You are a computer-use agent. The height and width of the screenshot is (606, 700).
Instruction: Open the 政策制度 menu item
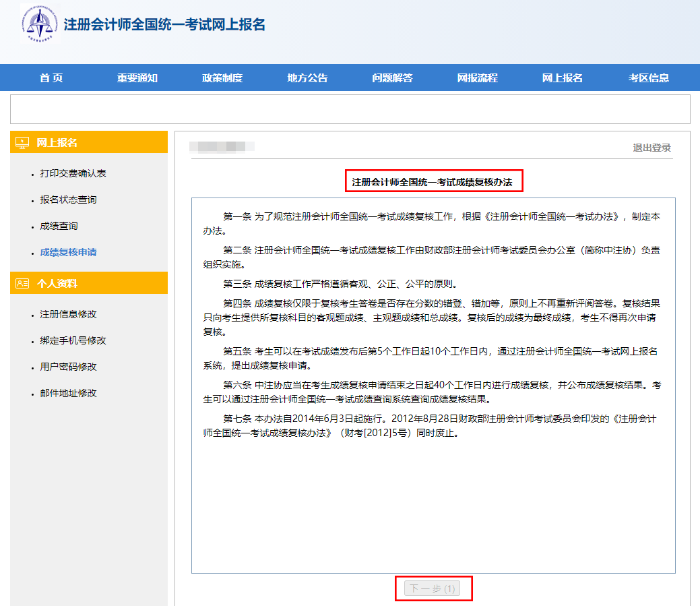click(222, 78)
